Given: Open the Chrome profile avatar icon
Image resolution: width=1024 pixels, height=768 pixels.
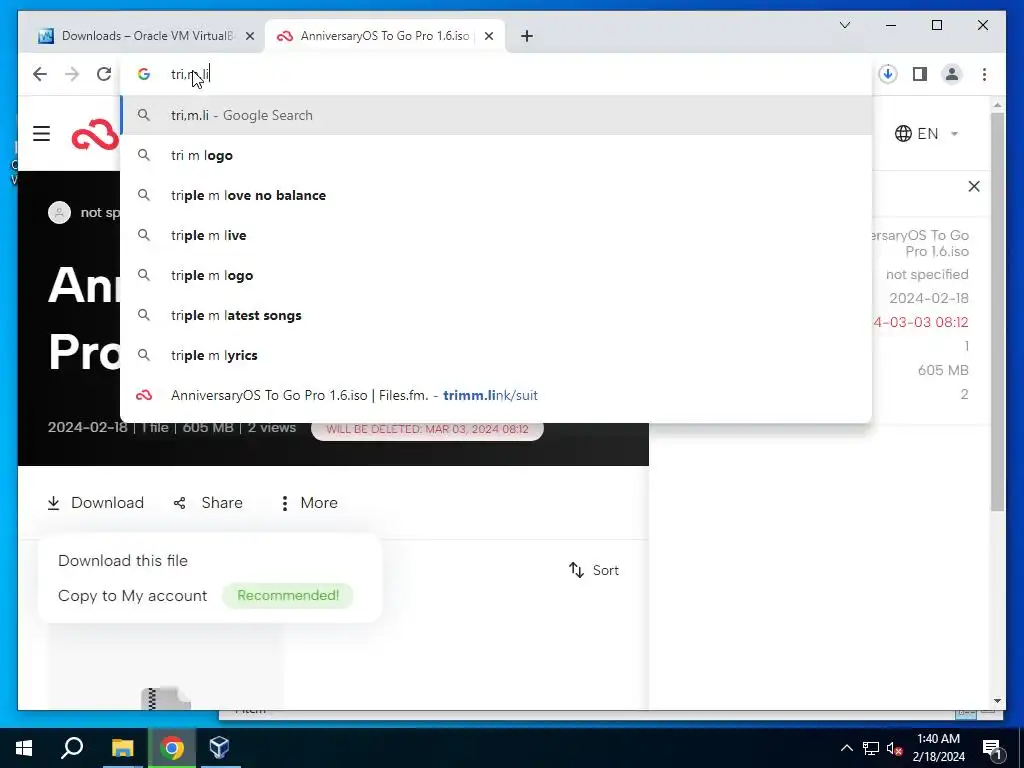Looking at the screenshot, I should point(952,74).
